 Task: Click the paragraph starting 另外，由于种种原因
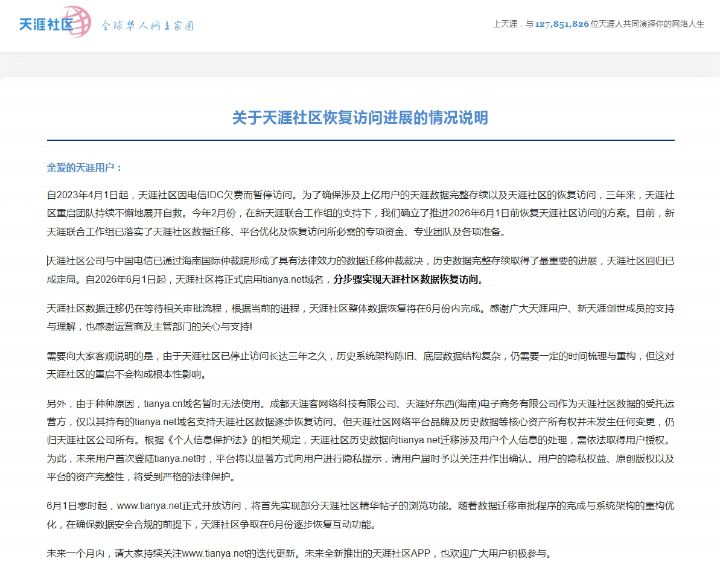pos(360,440)
